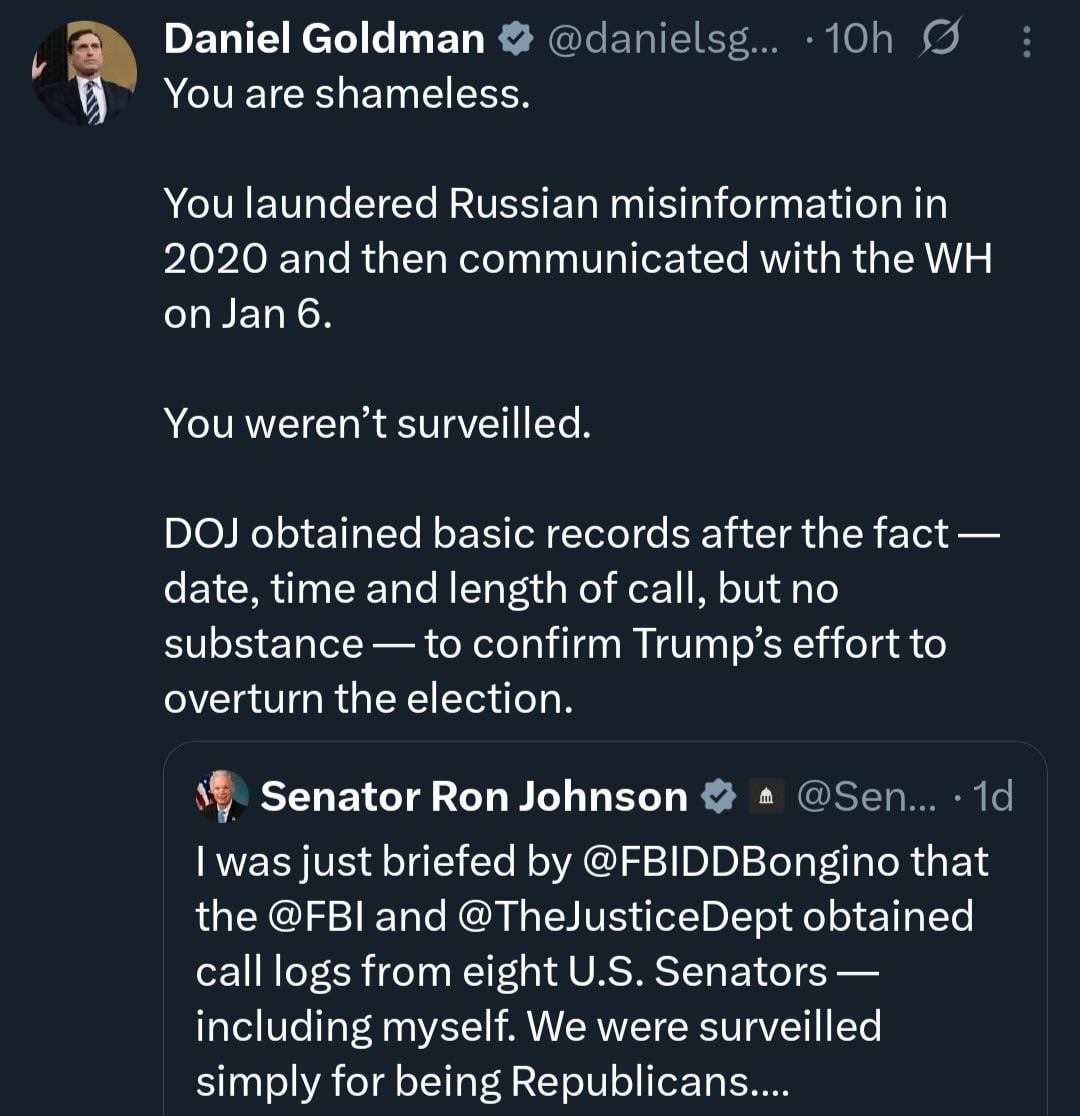
Task: Click the 10h post timestamp
Action: (x=855, y=39)
